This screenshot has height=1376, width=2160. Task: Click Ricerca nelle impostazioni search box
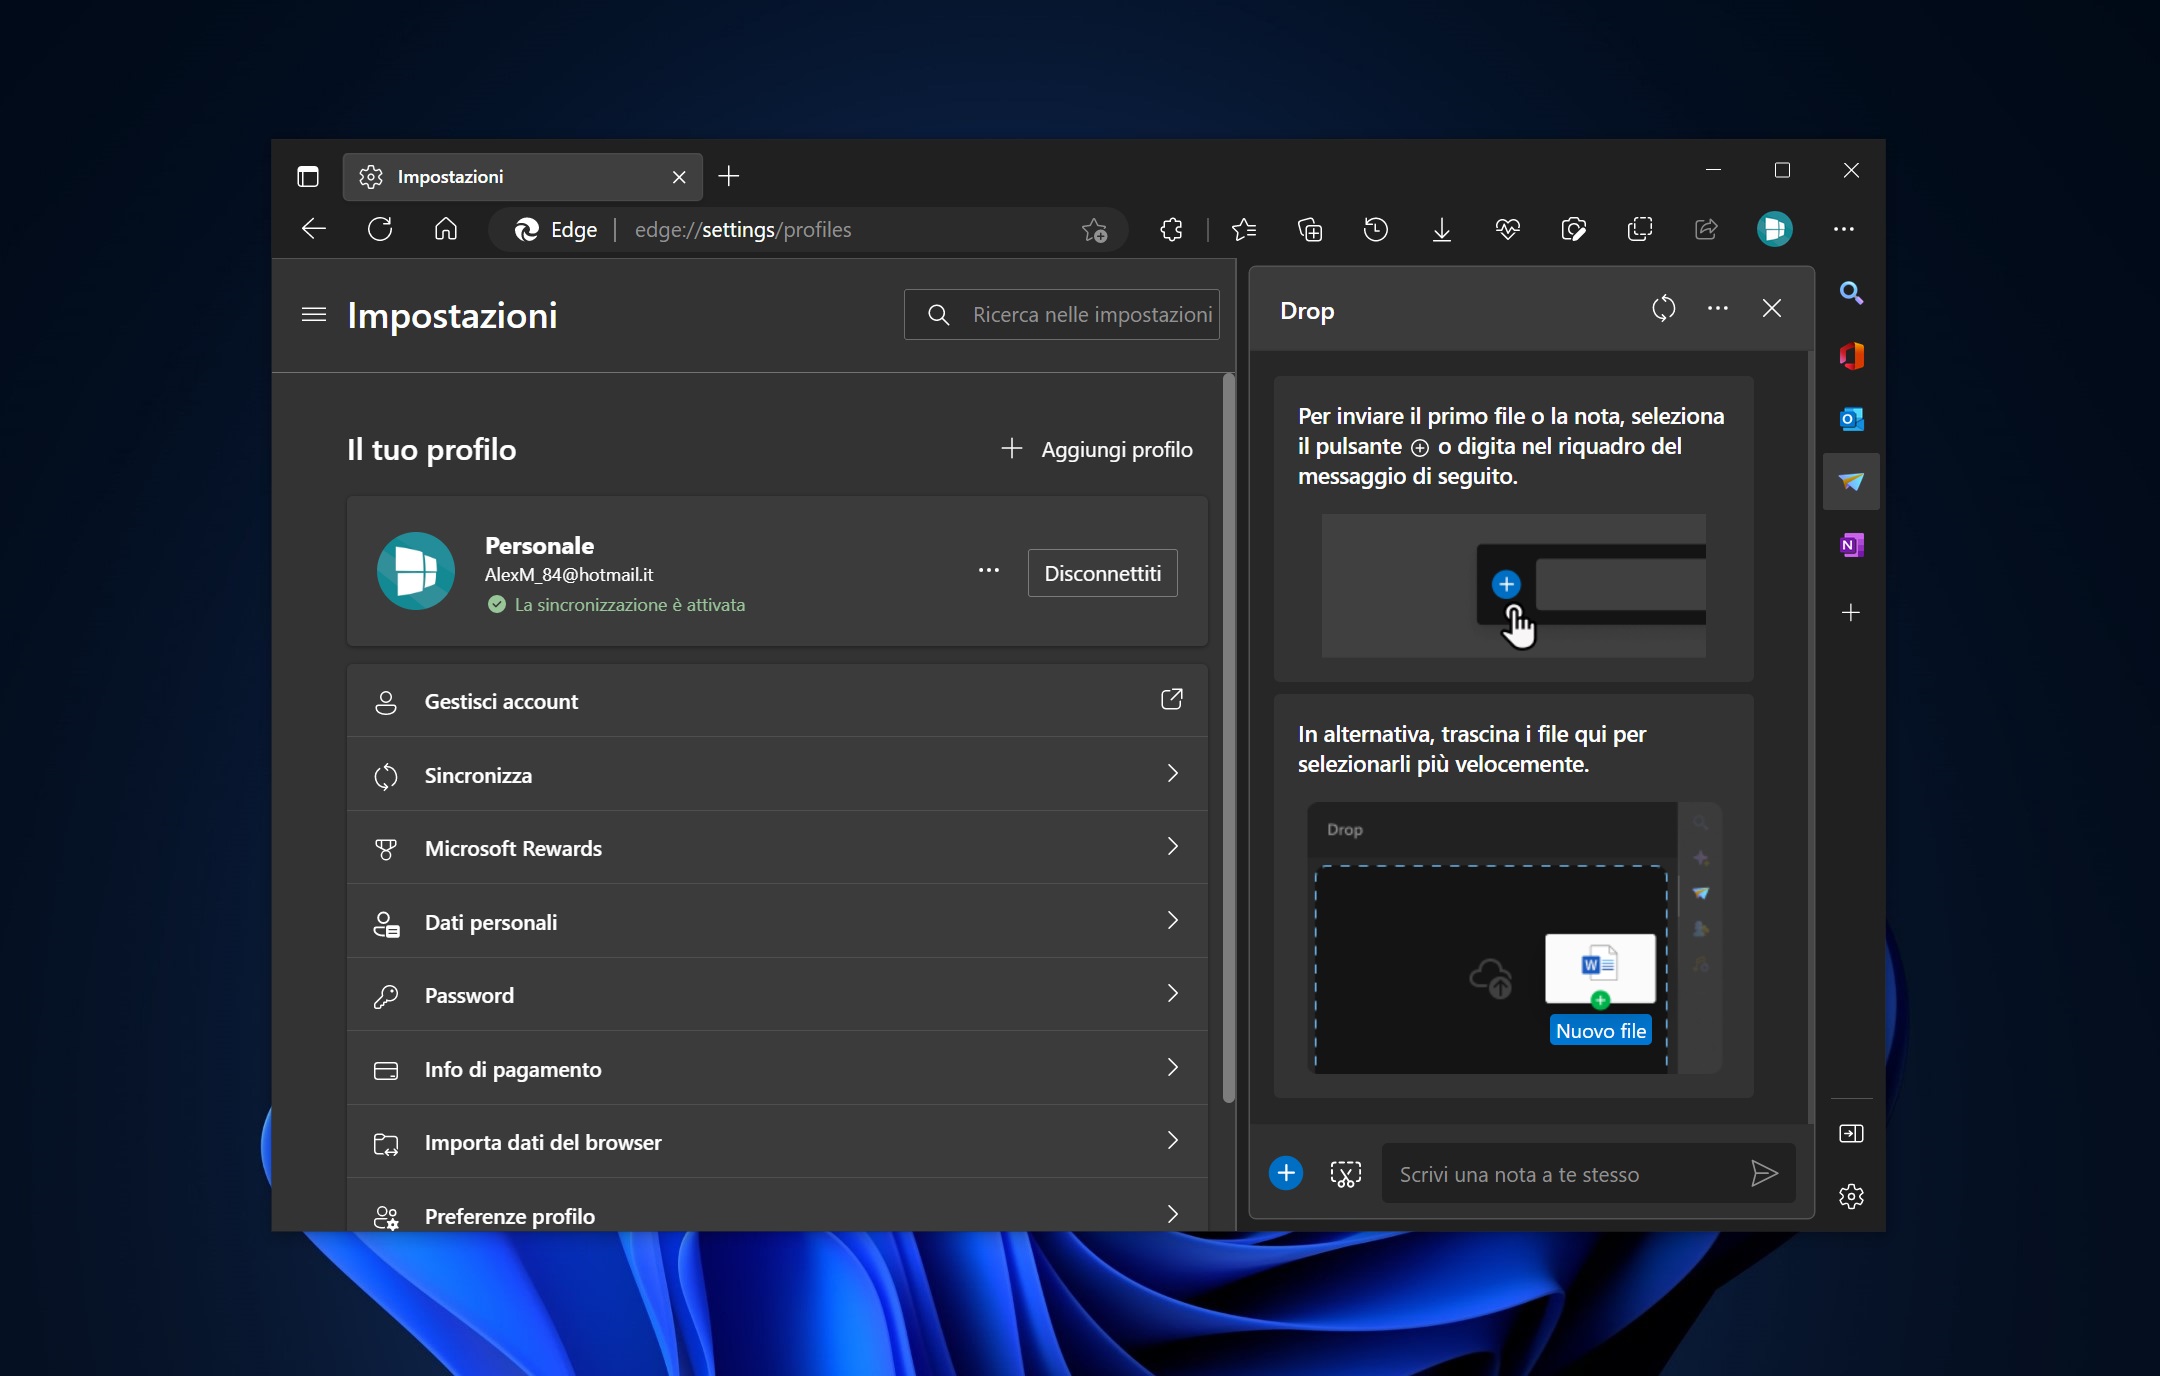tap(1062, 315)
